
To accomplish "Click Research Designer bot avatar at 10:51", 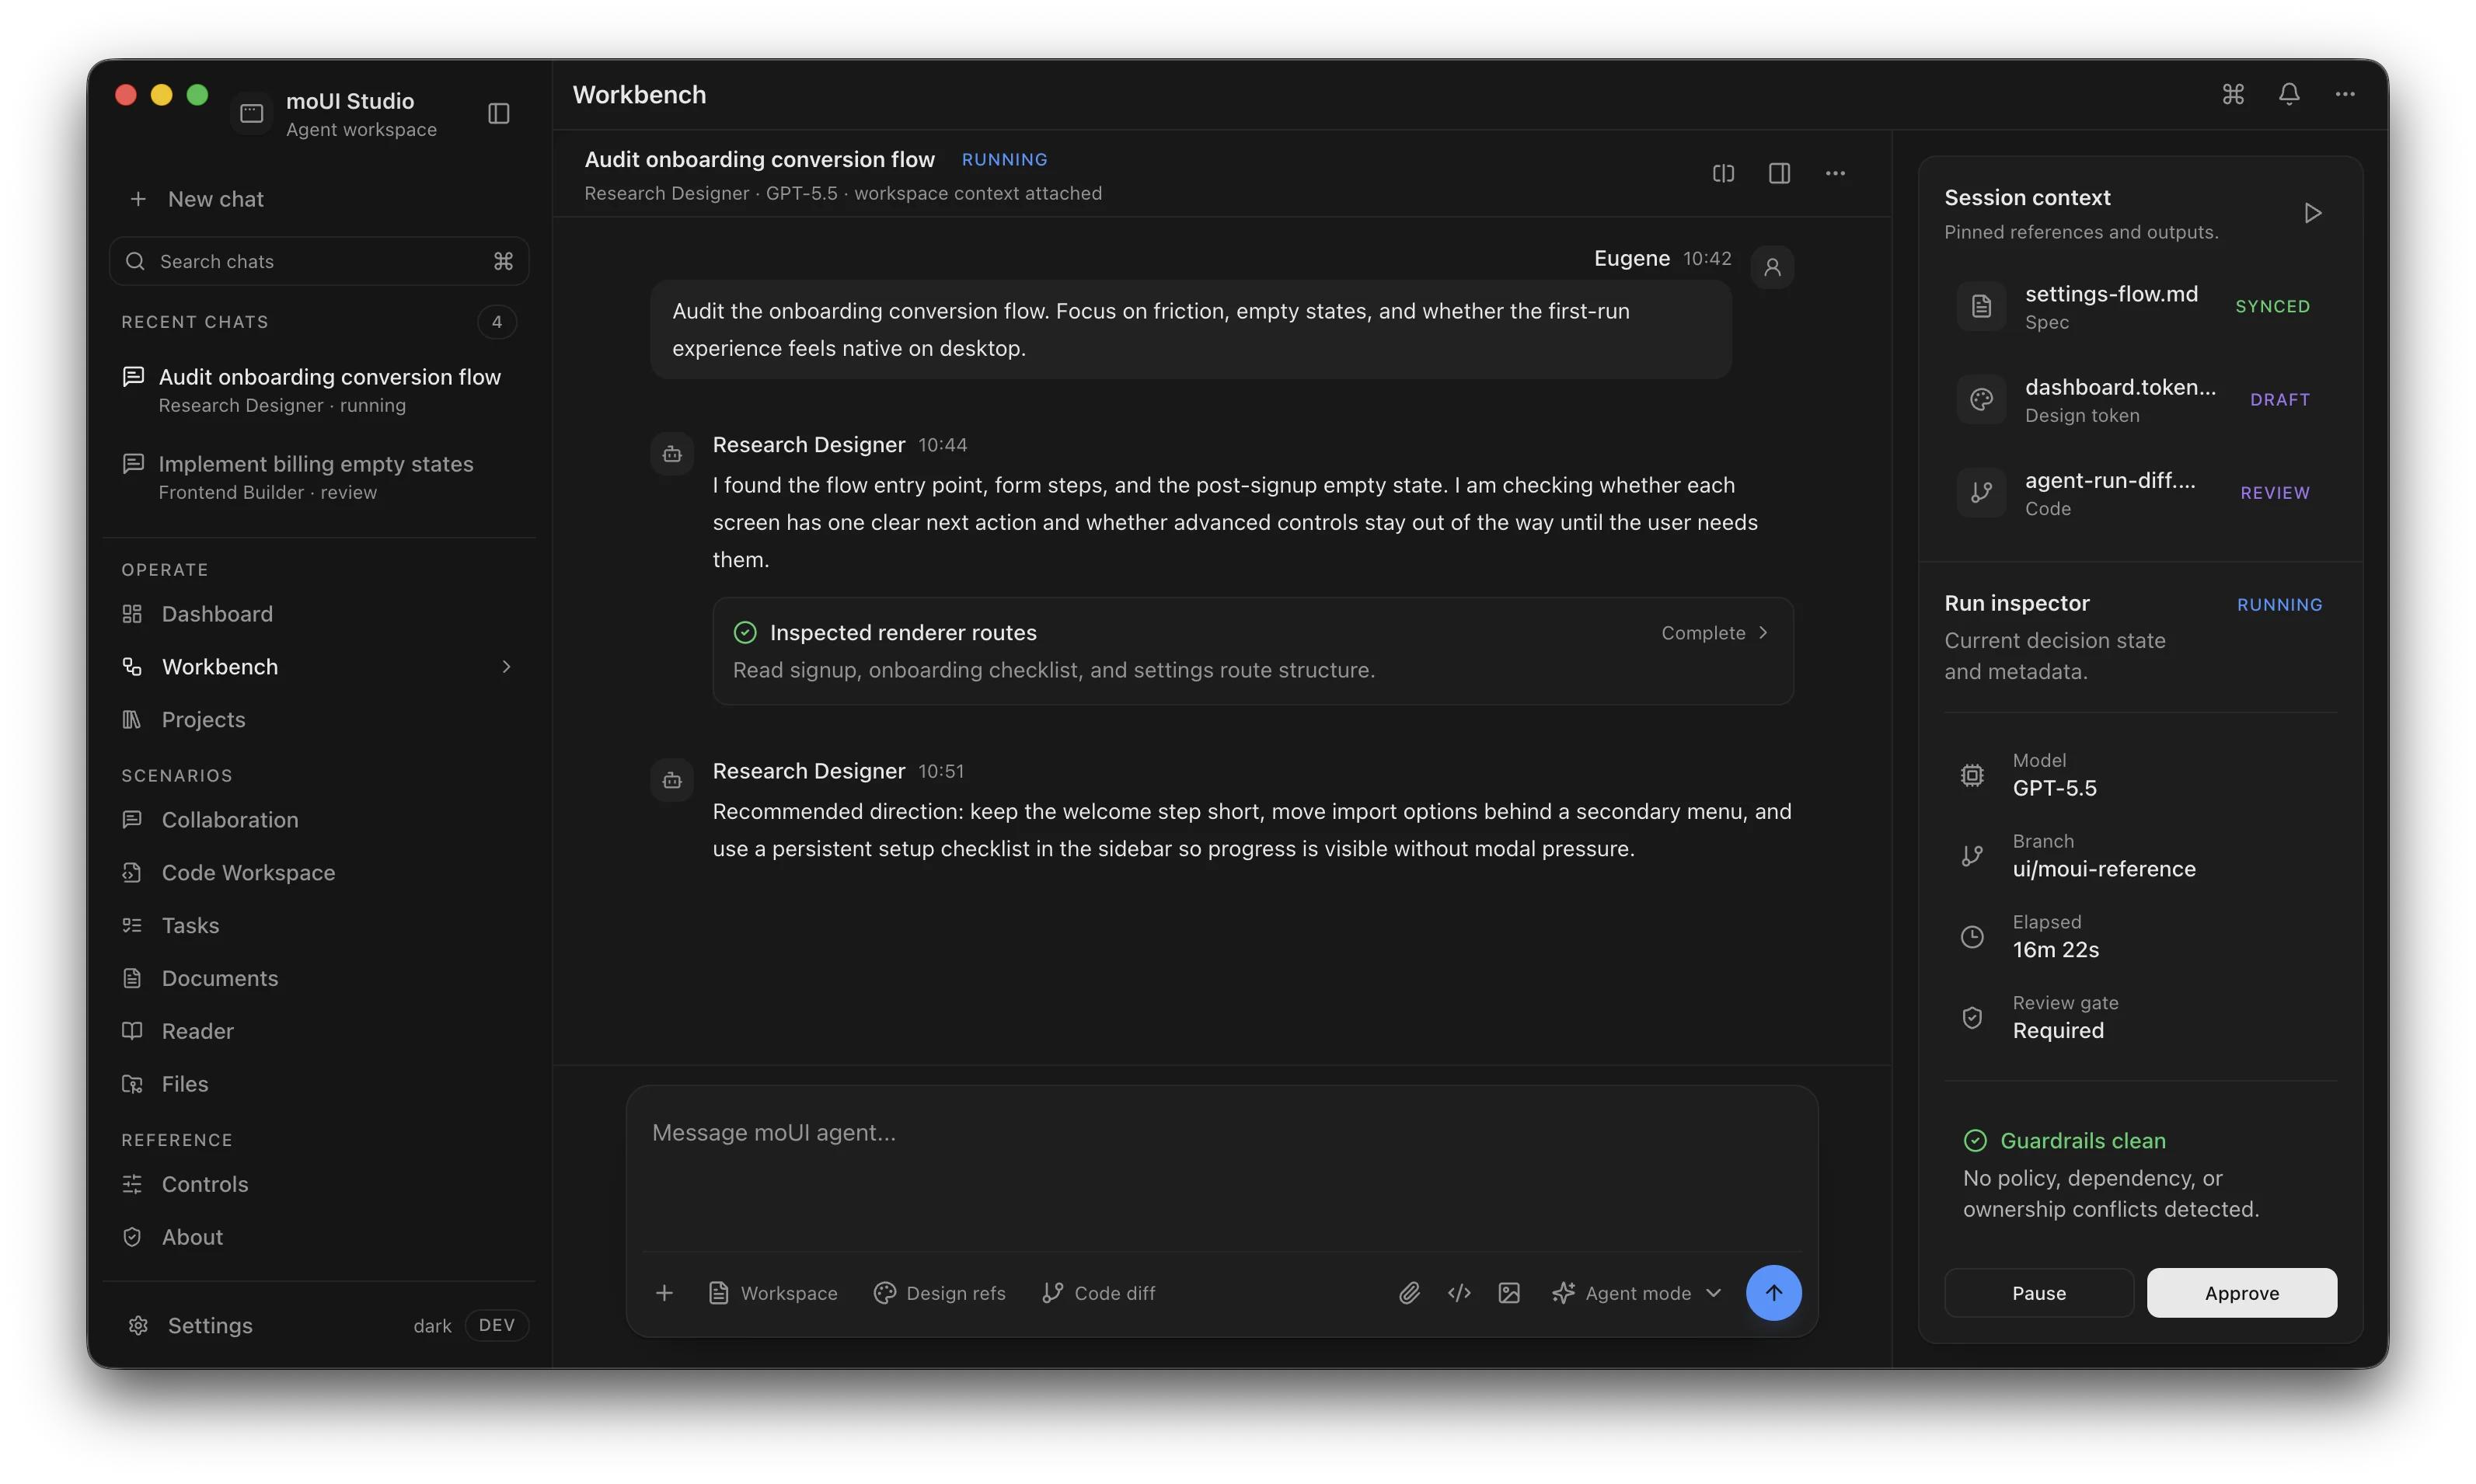I will point(672,780).
